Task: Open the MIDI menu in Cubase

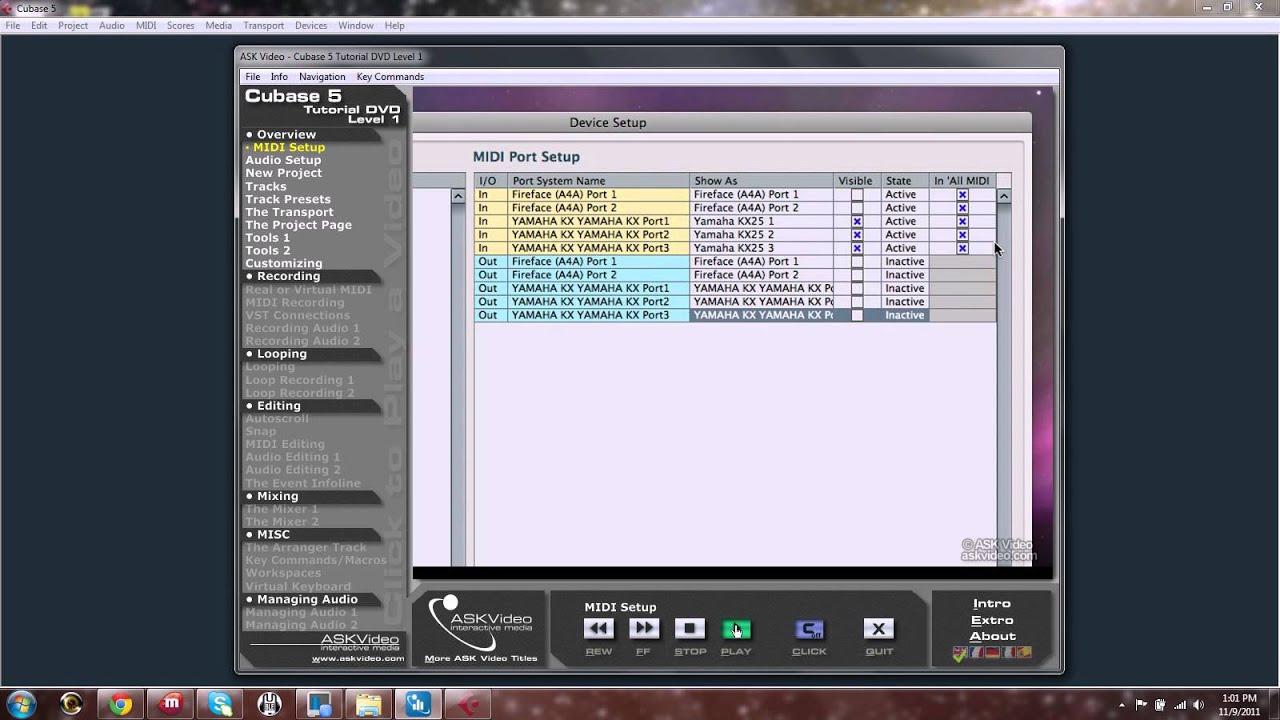Action: point(146,25)
